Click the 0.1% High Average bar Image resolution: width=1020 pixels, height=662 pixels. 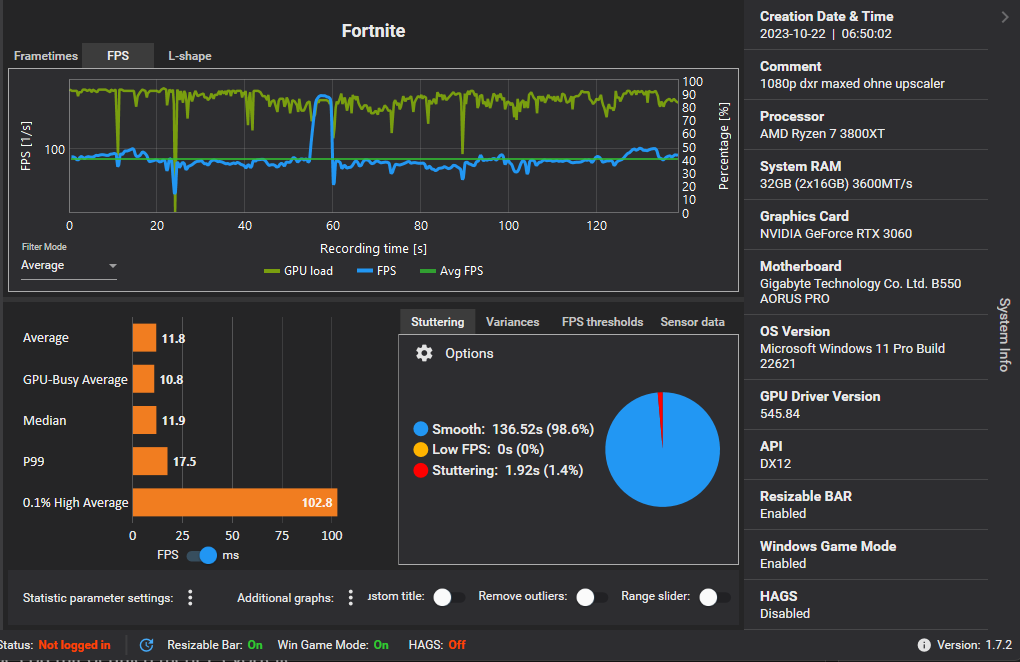235,503
